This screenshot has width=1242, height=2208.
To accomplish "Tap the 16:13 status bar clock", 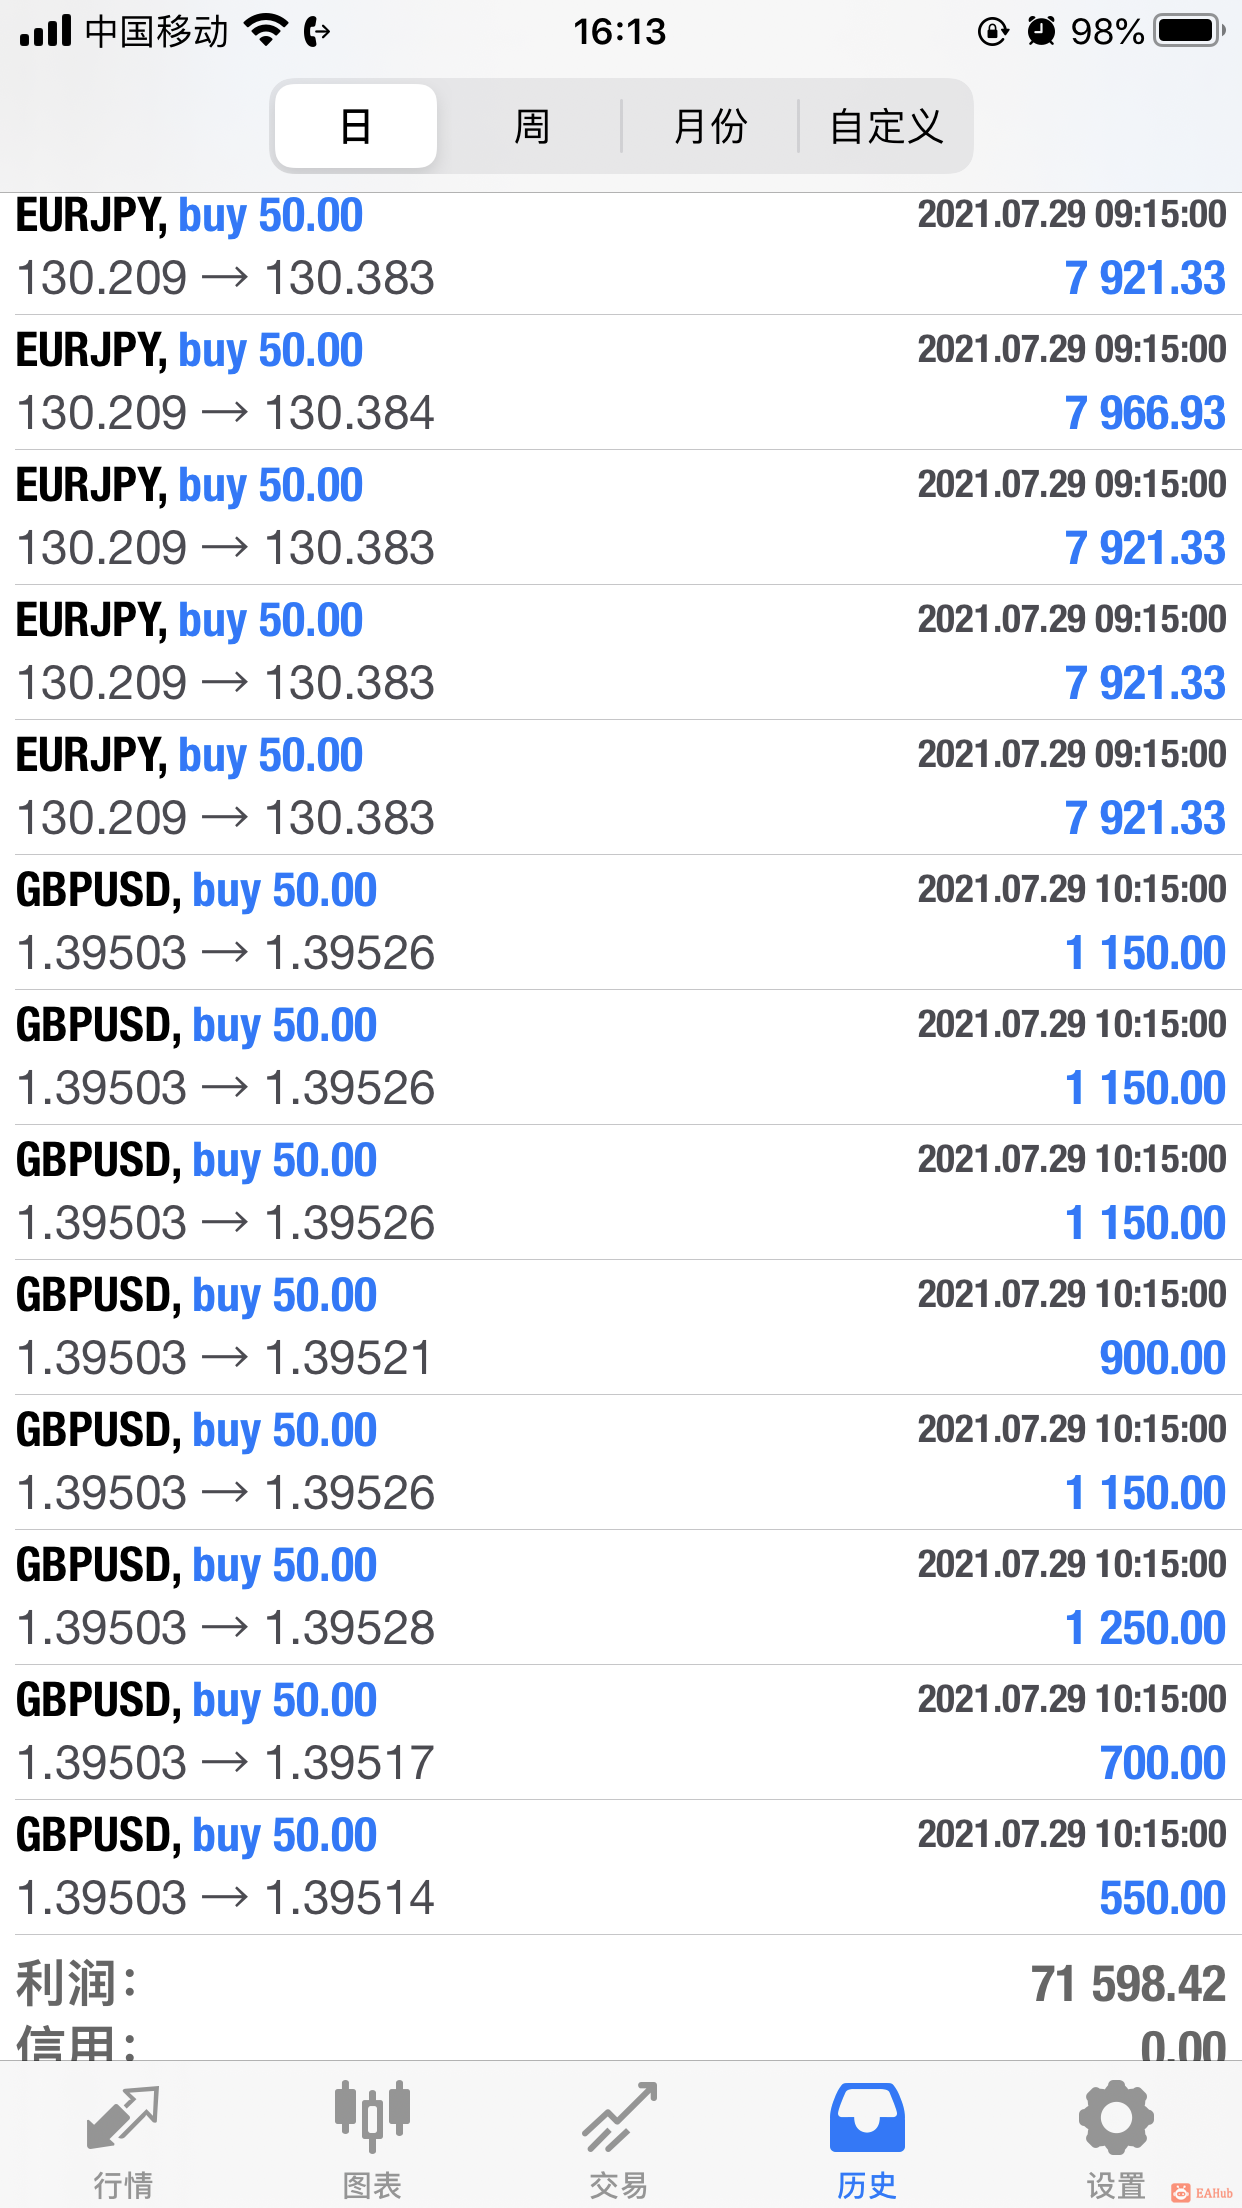I will tap(619, 31).
